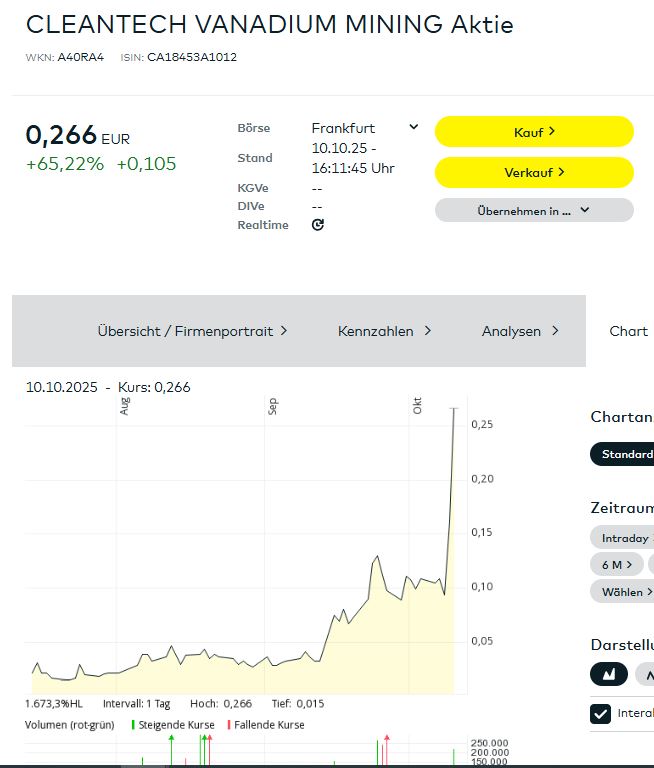The image size is (654, 768).
Task: Select the area chart display icon
Action: [x=609, y=674]
